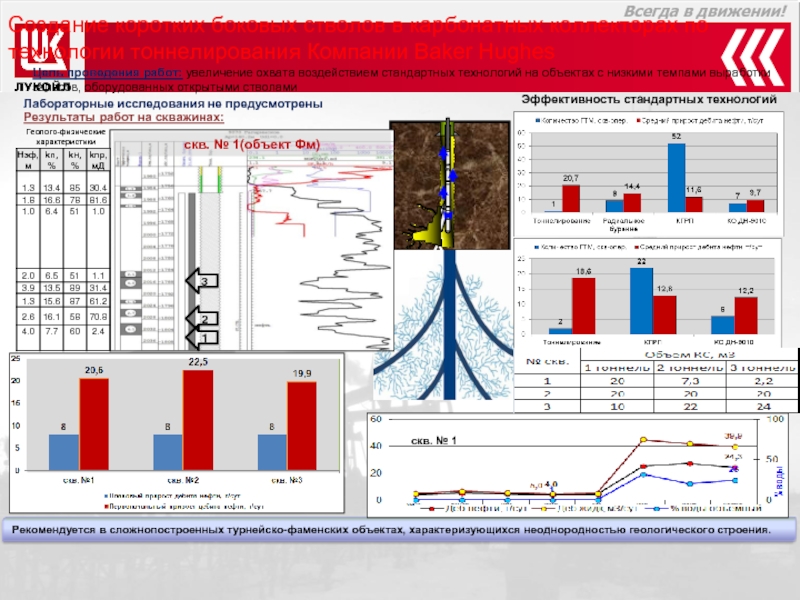
Task: Click the arrow numbered 1 on the well log
Action: click(202, 337)
